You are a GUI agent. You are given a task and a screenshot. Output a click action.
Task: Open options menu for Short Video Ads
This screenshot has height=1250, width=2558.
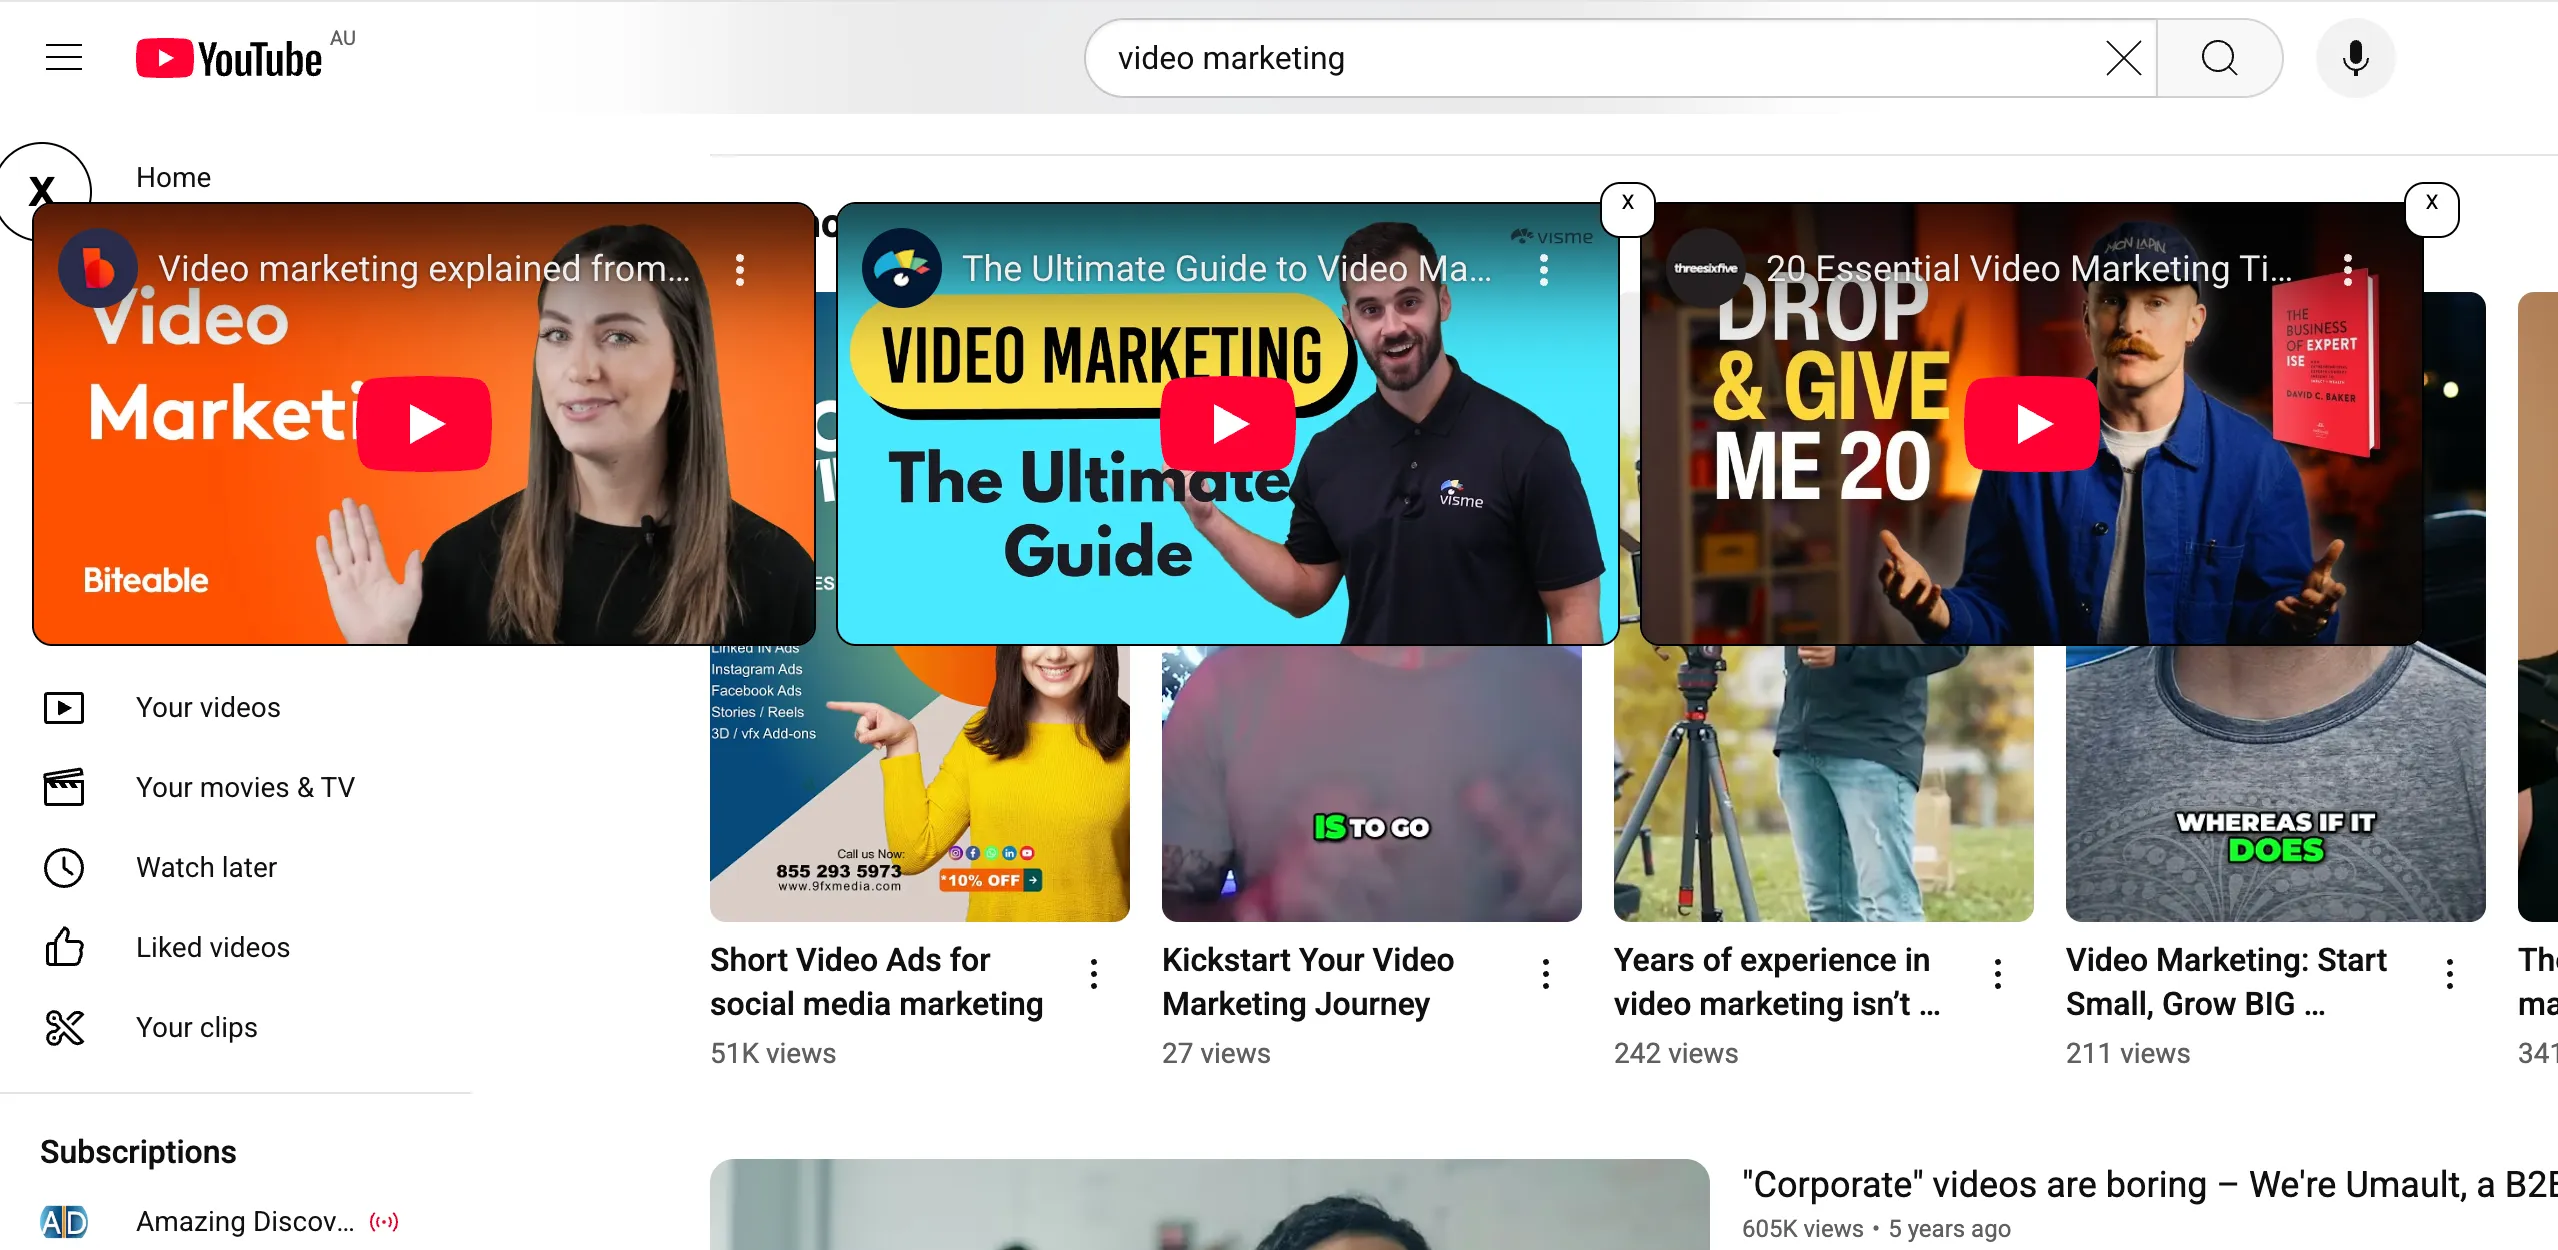[1094, 973]
